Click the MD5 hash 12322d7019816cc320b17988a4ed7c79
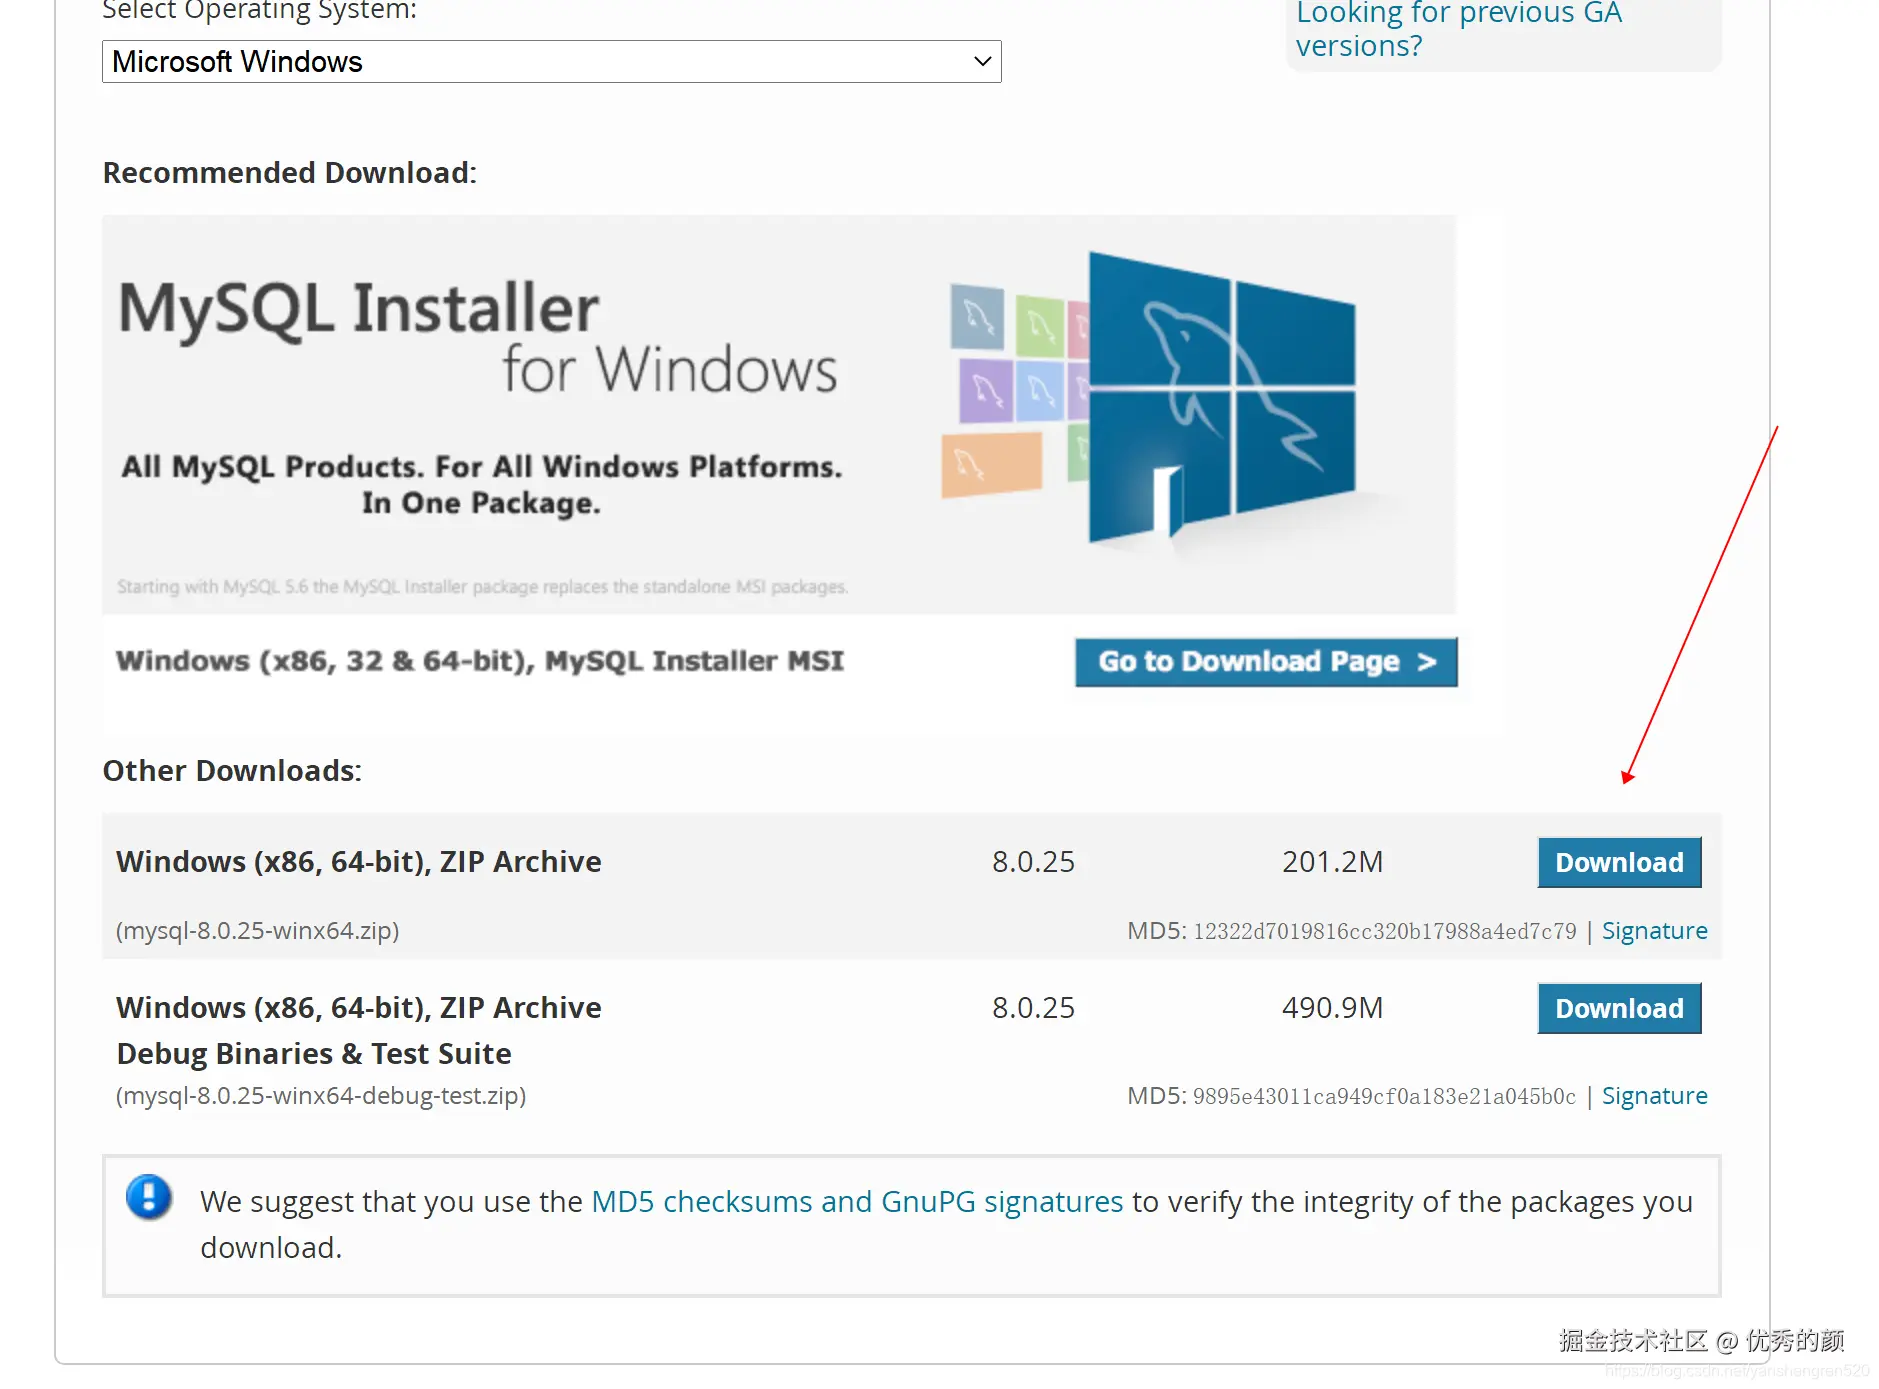 point(1385,932)
